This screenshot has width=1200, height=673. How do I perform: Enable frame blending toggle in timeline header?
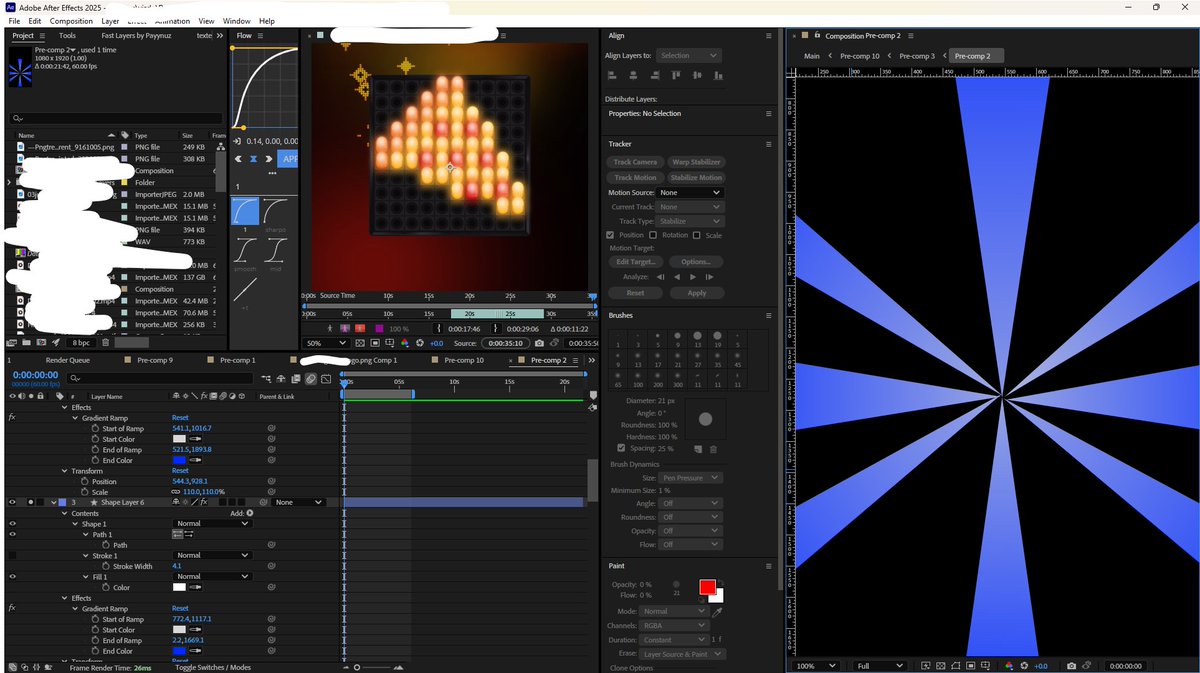pos(296,379)
